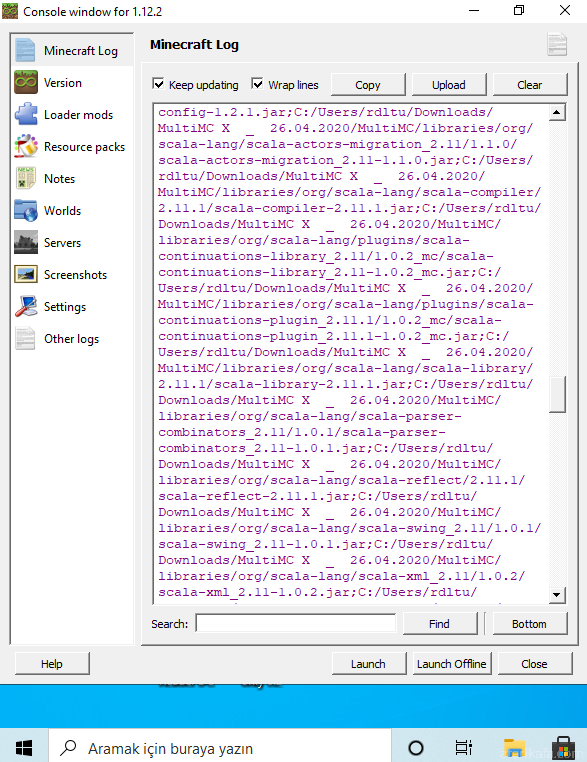This screenshot has width=587, height=762.
Task: Focus the Search text field
Action: [x=295, y=623]
